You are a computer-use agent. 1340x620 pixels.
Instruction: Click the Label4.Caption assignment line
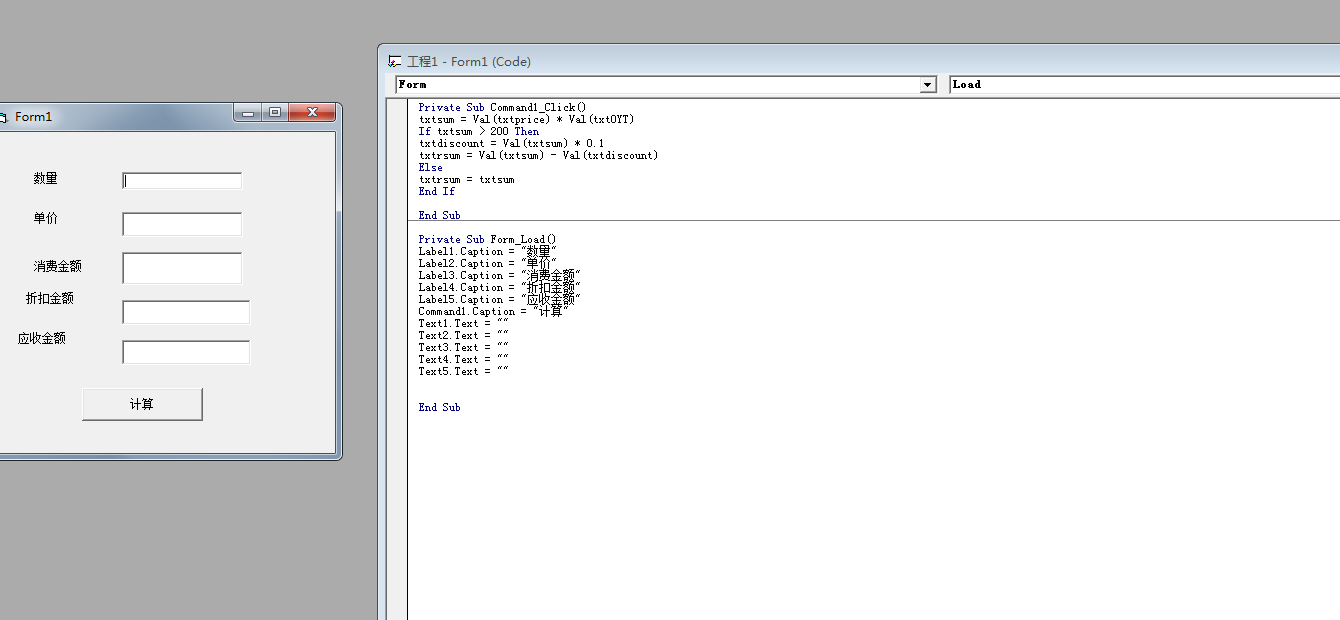click(x=500, y=287)
